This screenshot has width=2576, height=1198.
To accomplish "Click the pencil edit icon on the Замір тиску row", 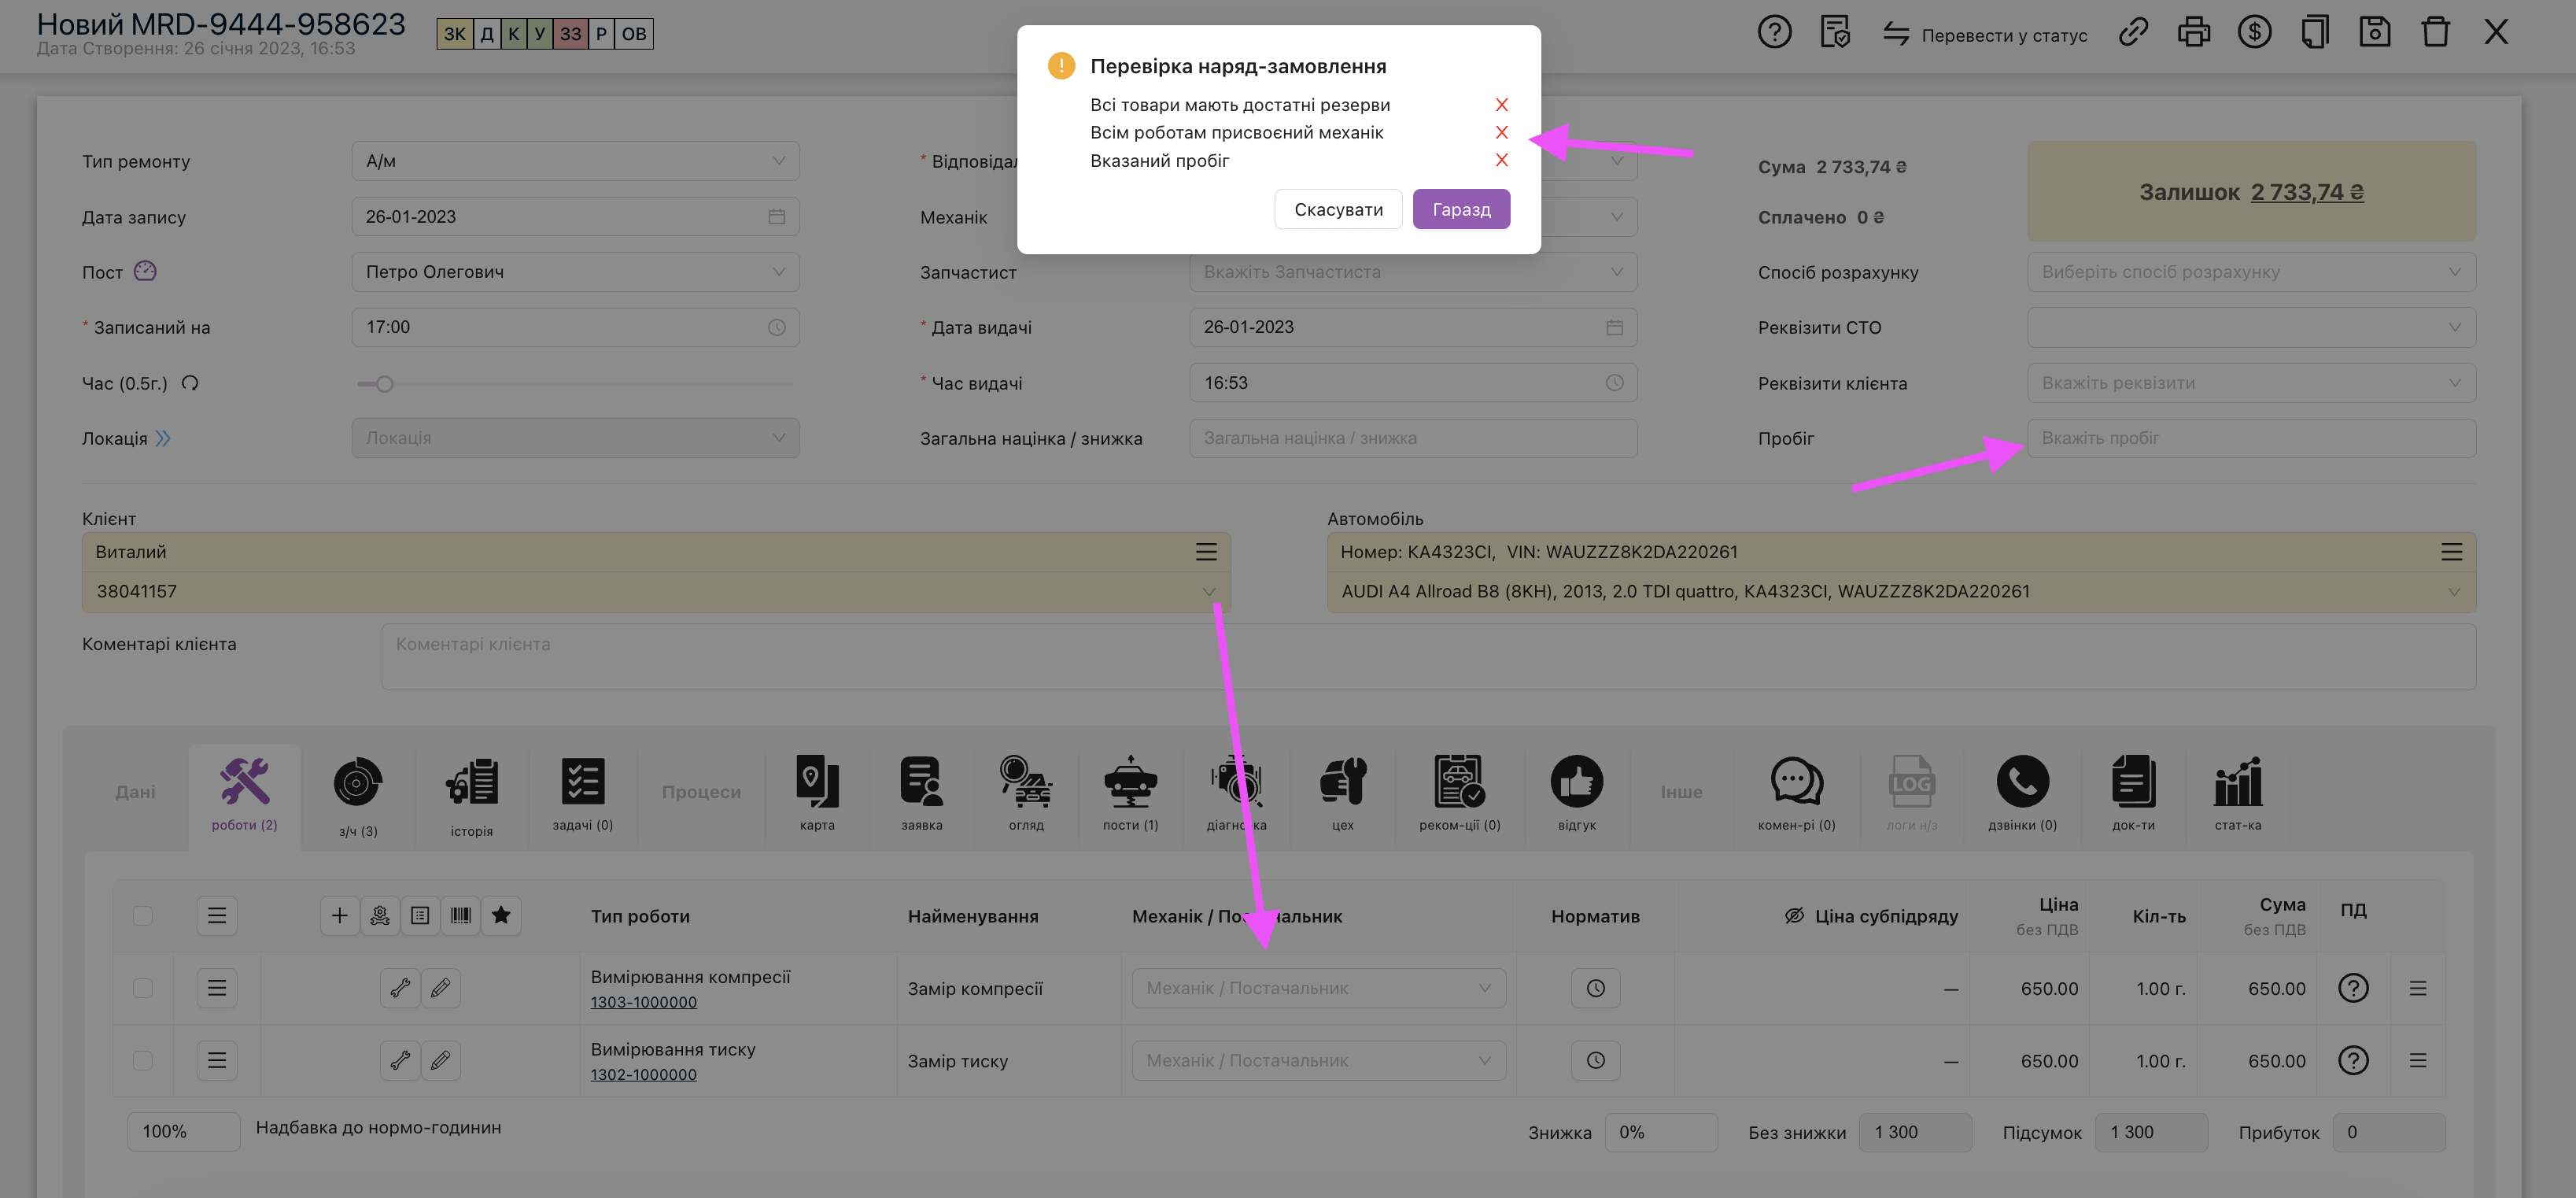I will (441, 1060).
